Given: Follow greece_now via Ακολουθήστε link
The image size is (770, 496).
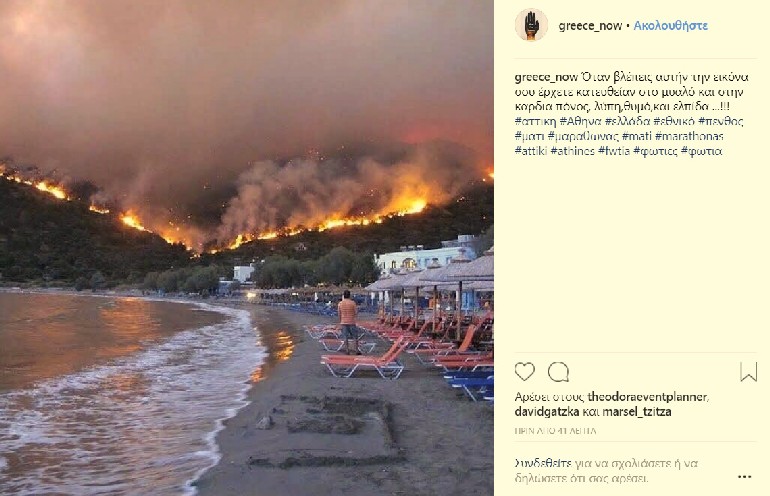Looking at the screenshot, I should (x=670, y=26).
